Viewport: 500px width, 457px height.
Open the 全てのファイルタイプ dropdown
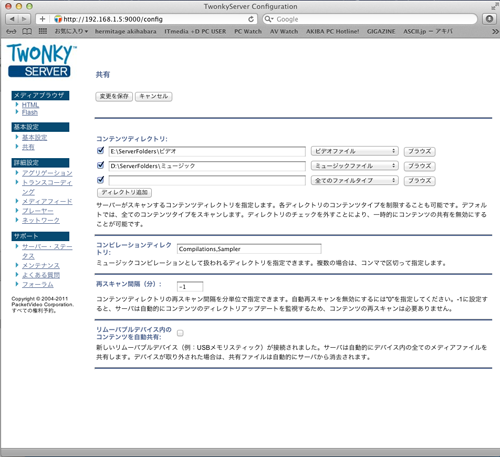click(x=355, y=180)
